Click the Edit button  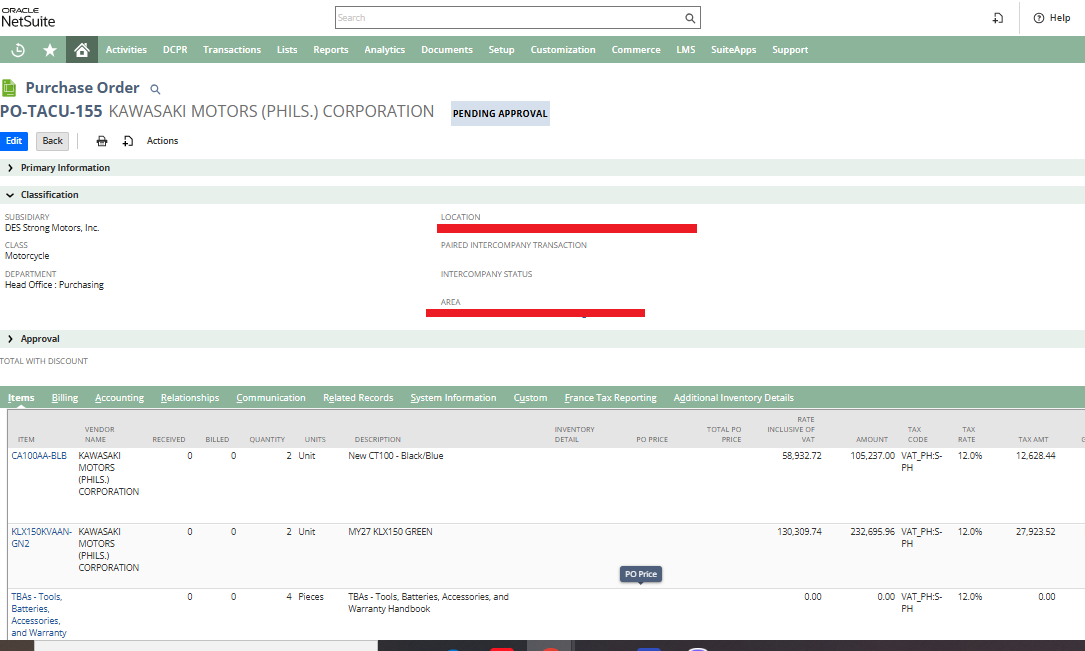[x=14, y=141]
